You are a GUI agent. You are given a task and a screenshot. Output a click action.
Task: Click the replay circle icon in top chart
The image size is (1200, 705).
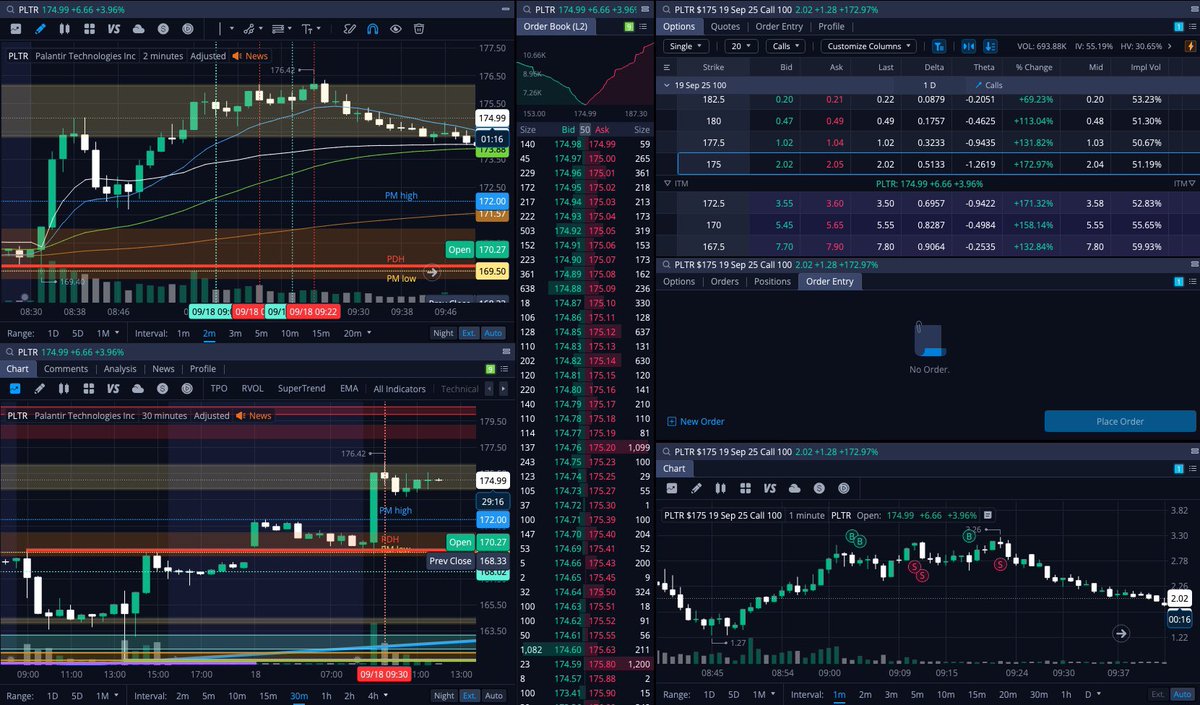pos(187,28)
